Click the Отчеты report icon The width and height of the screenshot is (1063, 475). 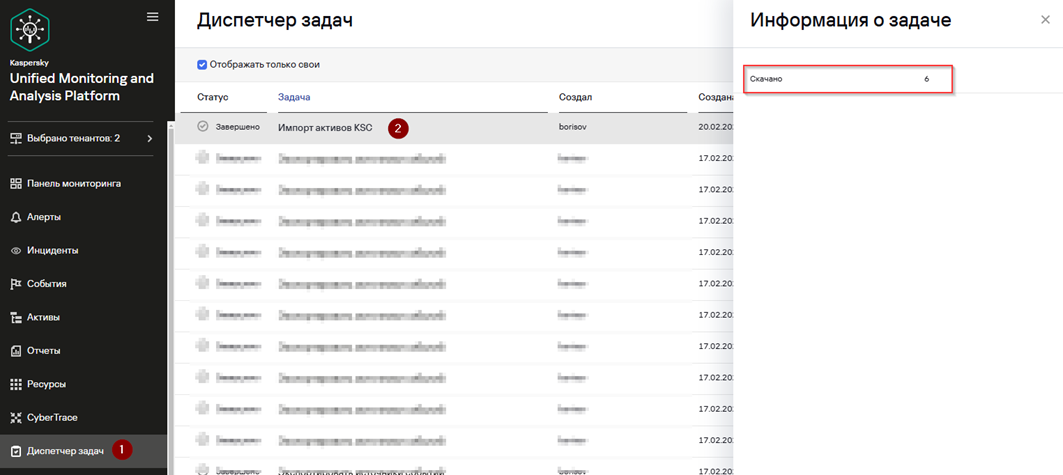17,351
